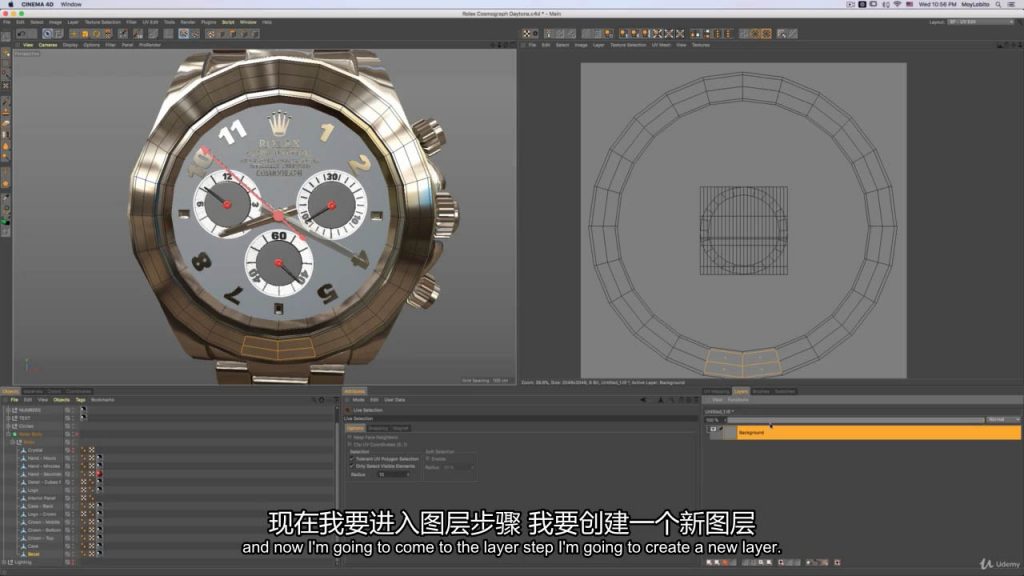The width and height of the screenshot is (1024, 576).
Task: Open the Bookmarks menu in the Objects manager
Action: point(103,400)
